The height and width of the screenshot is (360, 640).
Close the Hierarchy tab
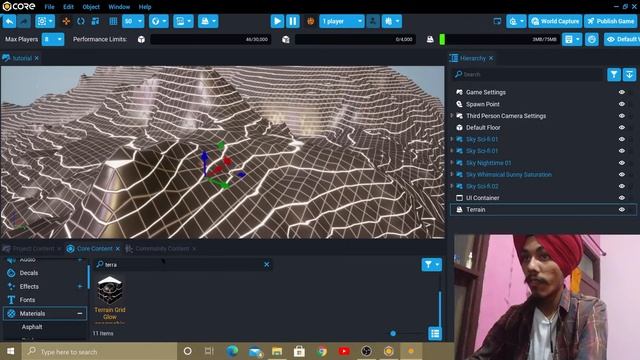(x=491, y=58)
